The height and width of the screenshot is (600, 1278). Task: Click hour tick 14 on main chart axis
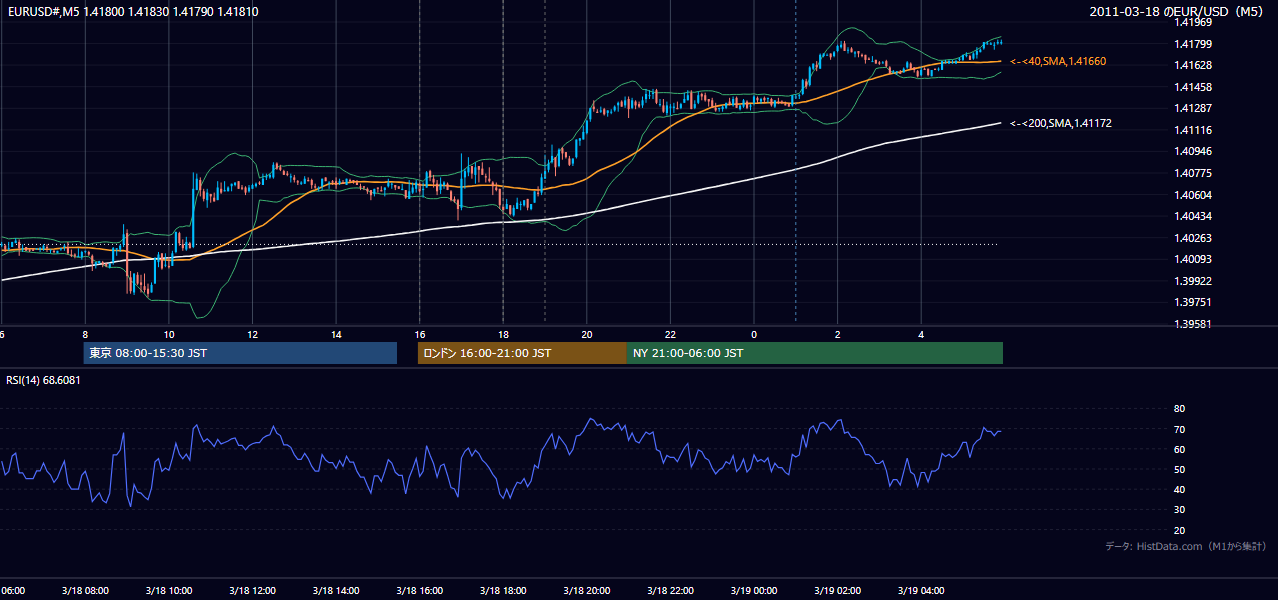[x=336, y=334]
